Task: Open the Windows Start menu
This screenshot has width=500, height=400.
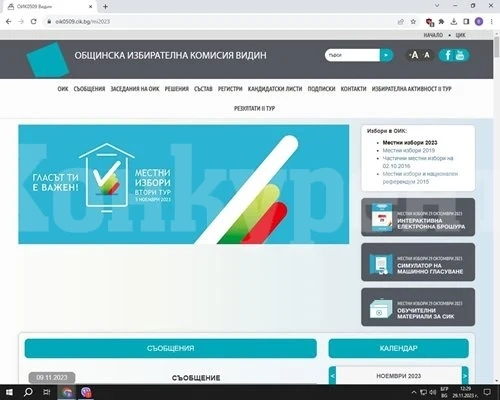Action: (9, 392)
